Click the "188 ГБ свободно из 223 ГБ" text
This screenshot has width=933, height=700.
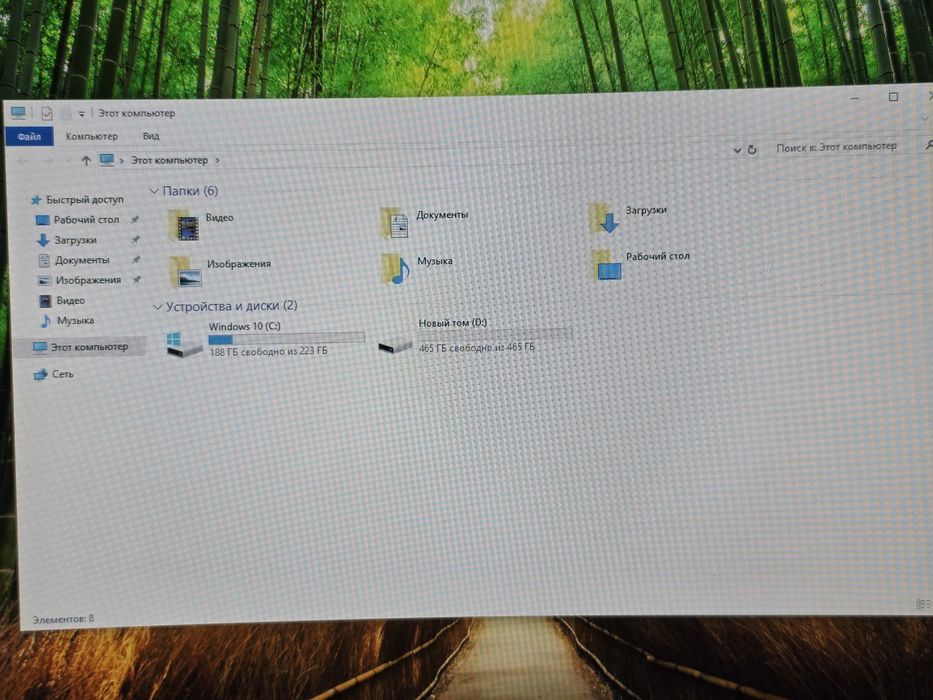pyautogui.click(x=268, y=352)
